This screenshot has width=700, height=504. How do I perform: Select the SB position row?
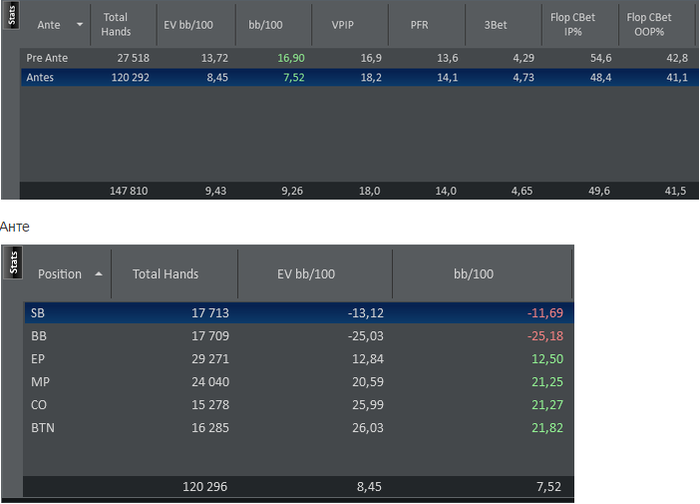coord(300,313)
